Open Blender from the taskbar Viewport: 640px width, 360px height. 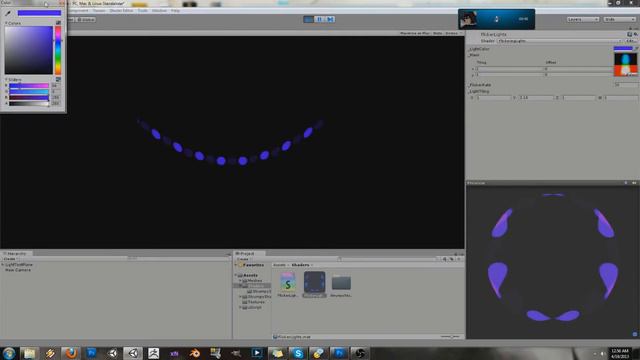click(x=195, y=353)
